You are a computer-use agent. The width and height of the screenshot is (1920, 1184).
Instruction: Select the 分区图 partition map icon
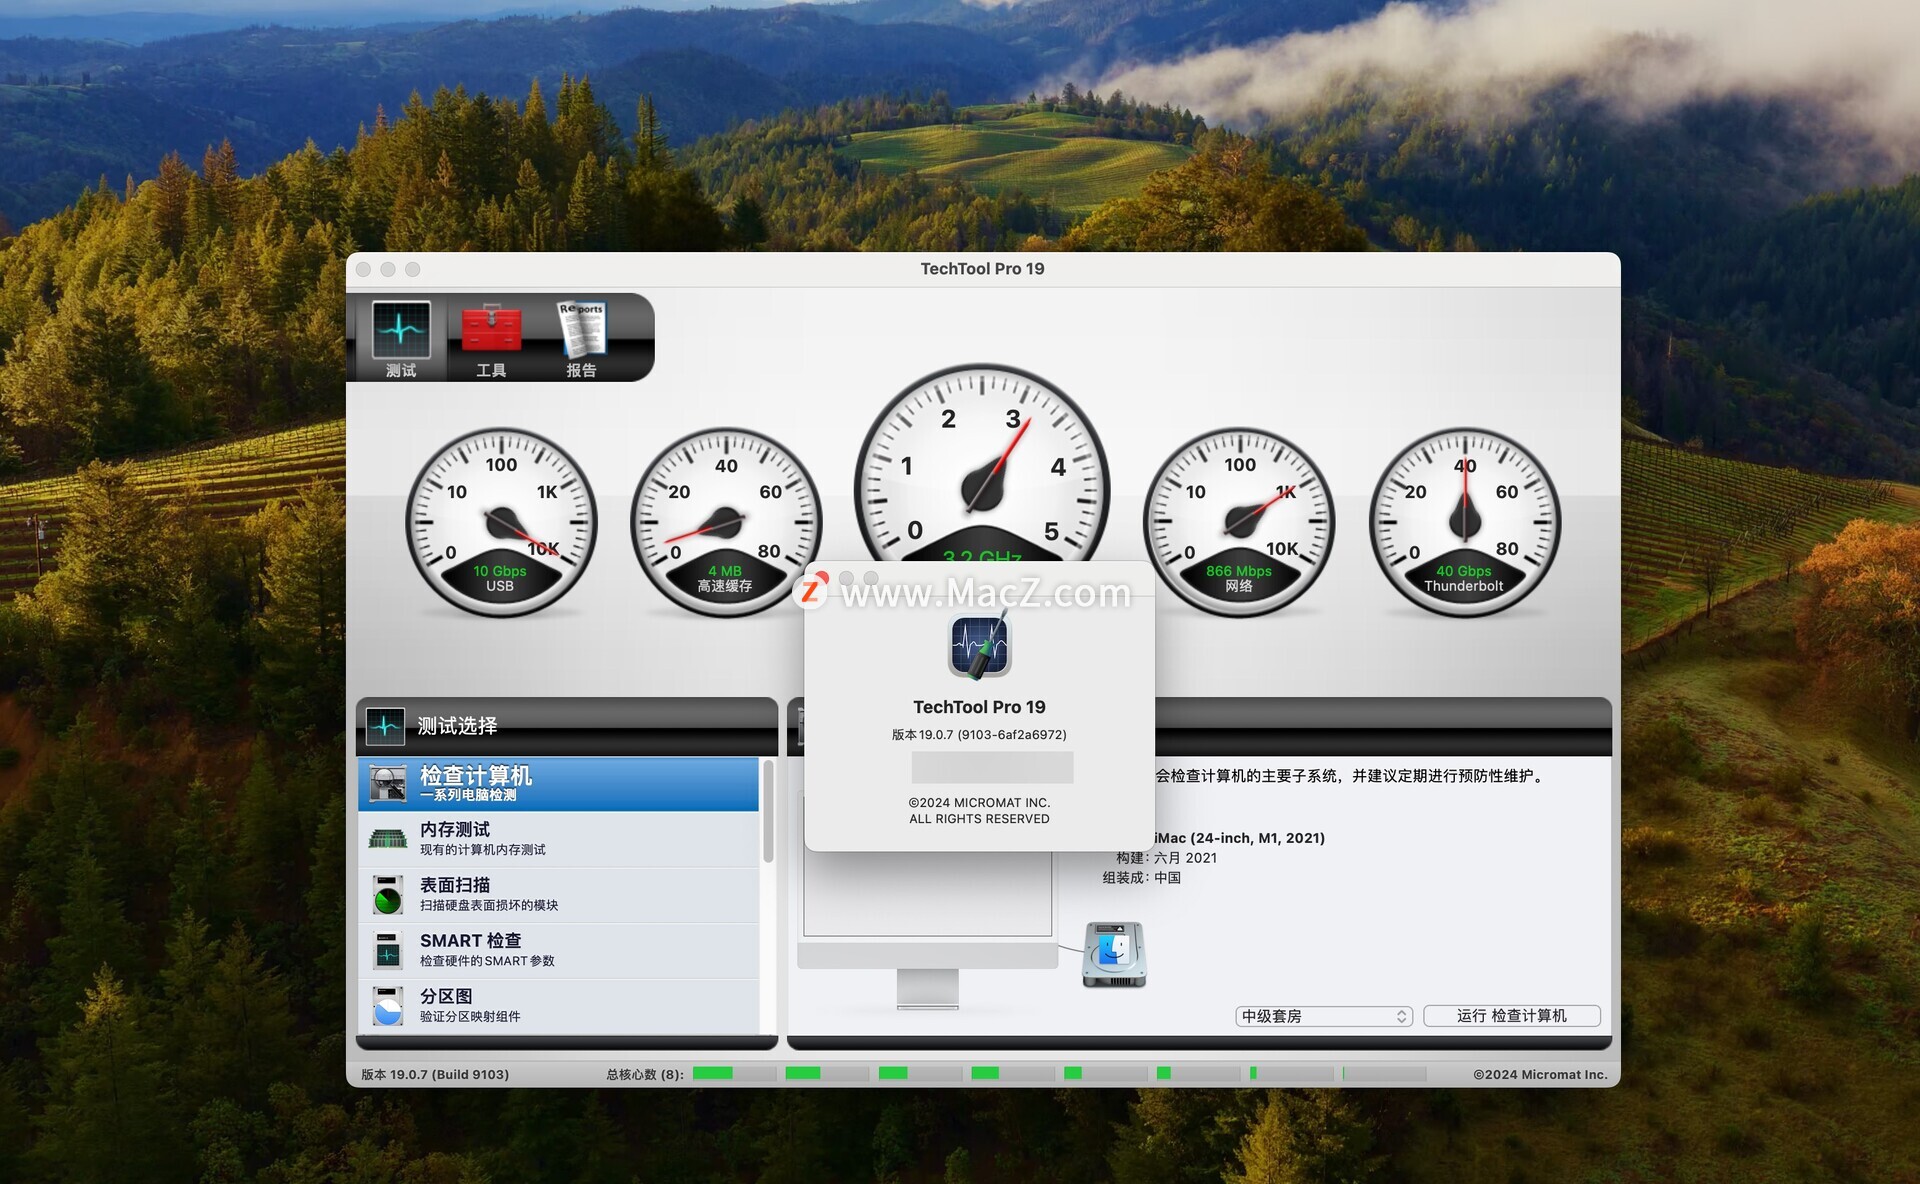(387, 1006)
